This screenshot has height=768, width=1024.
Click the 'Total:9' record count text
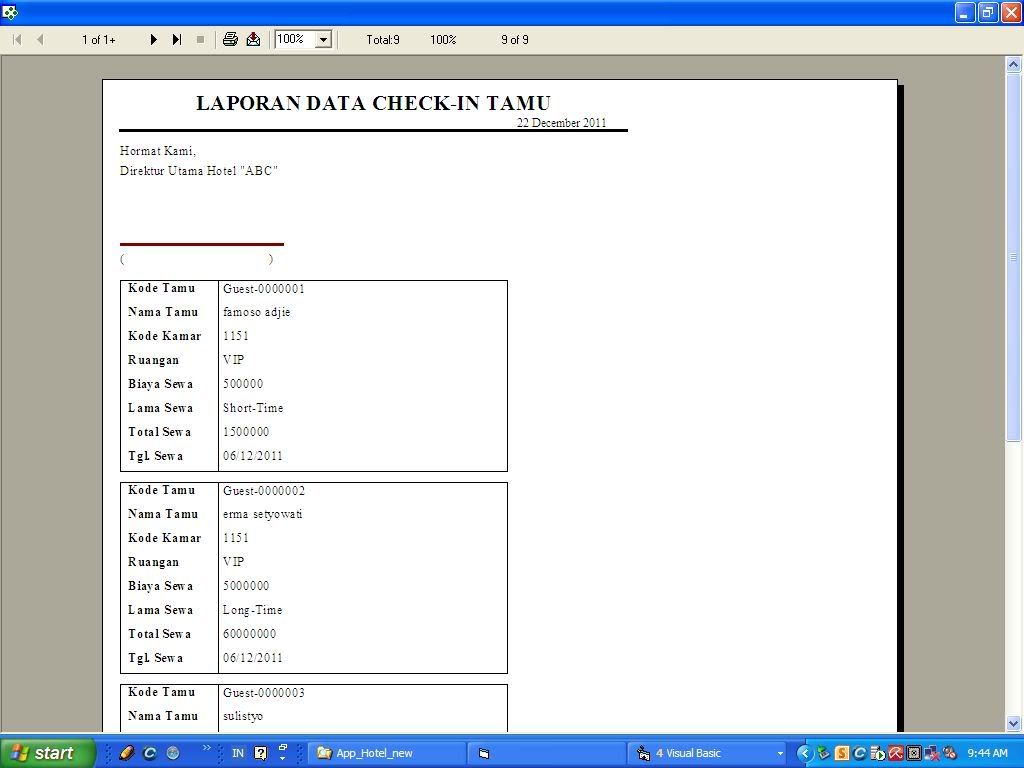[x=383, y=40]
